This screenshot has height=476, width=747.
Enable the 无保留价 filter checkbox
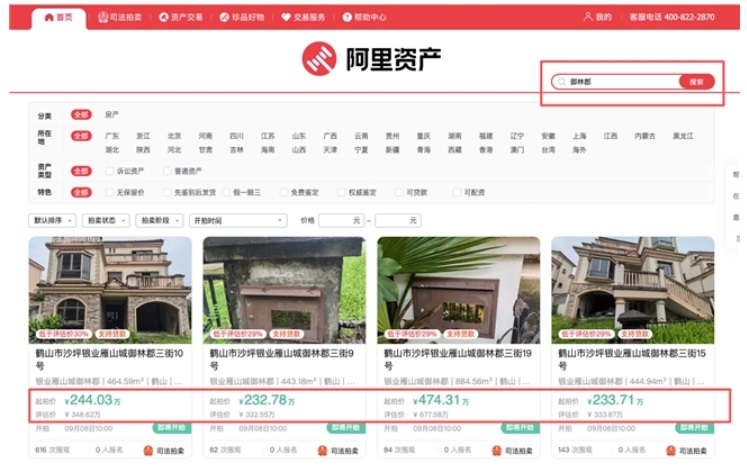coord(110,192)
